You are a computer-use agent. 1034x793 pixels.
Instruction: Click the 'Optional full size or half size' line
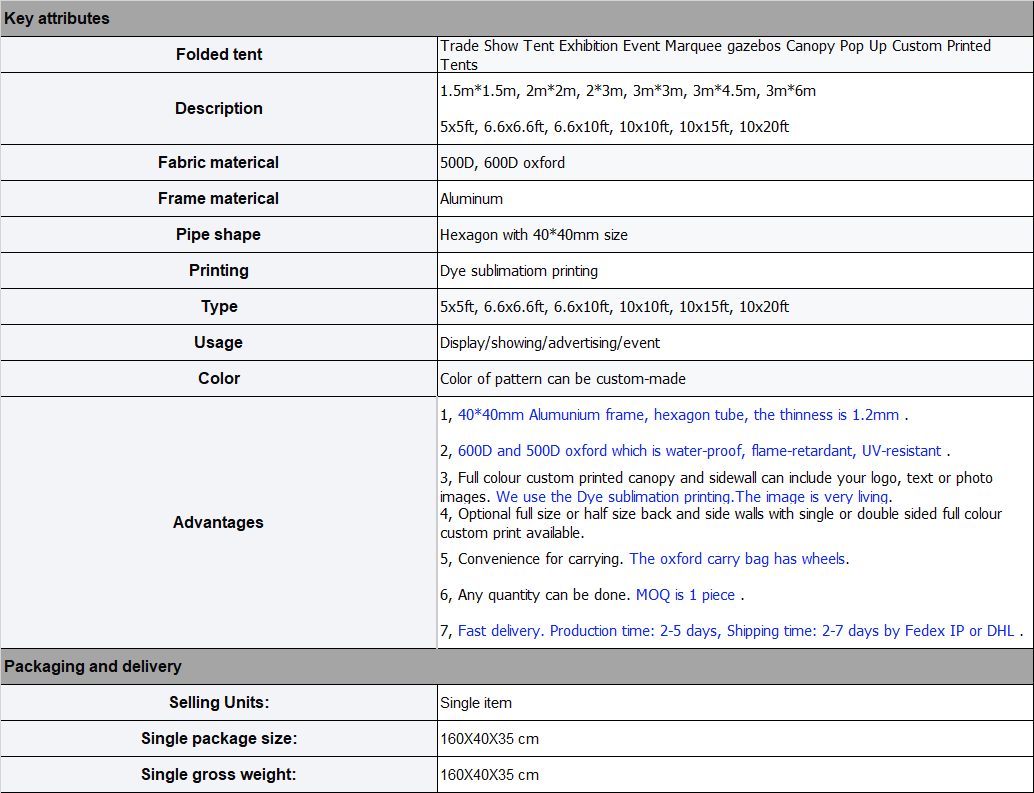coord(721,523)
